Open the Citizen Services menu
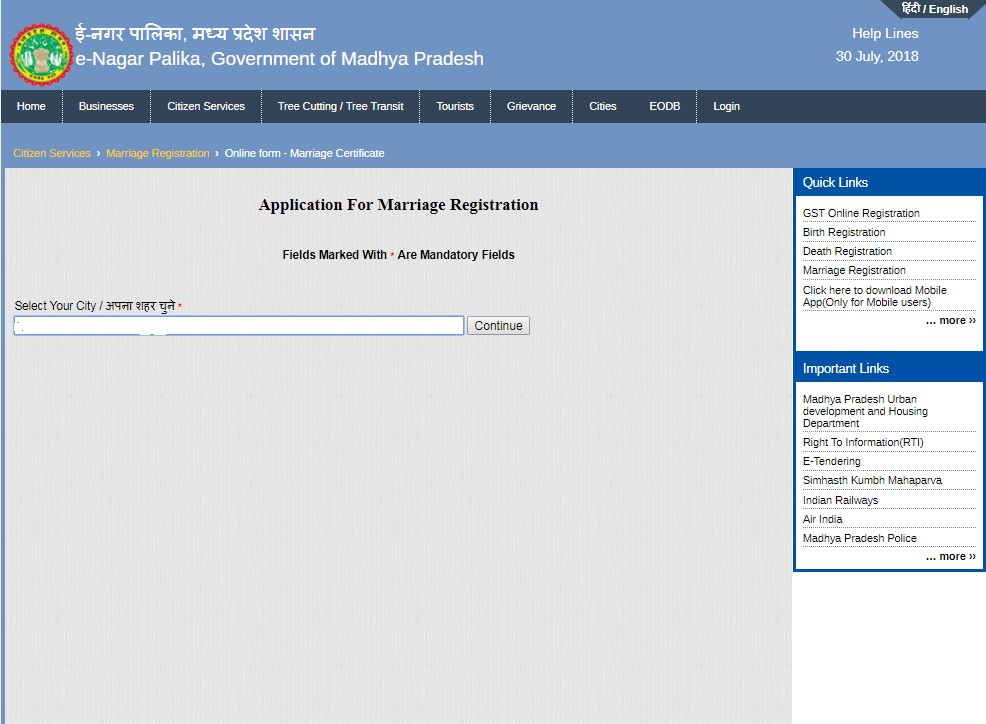 (205, 106)
